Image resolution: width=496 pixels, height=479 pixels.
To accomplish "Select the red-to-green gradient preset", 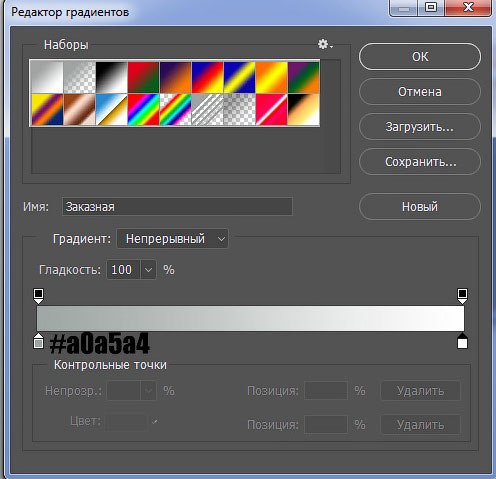I will [144, 77].
